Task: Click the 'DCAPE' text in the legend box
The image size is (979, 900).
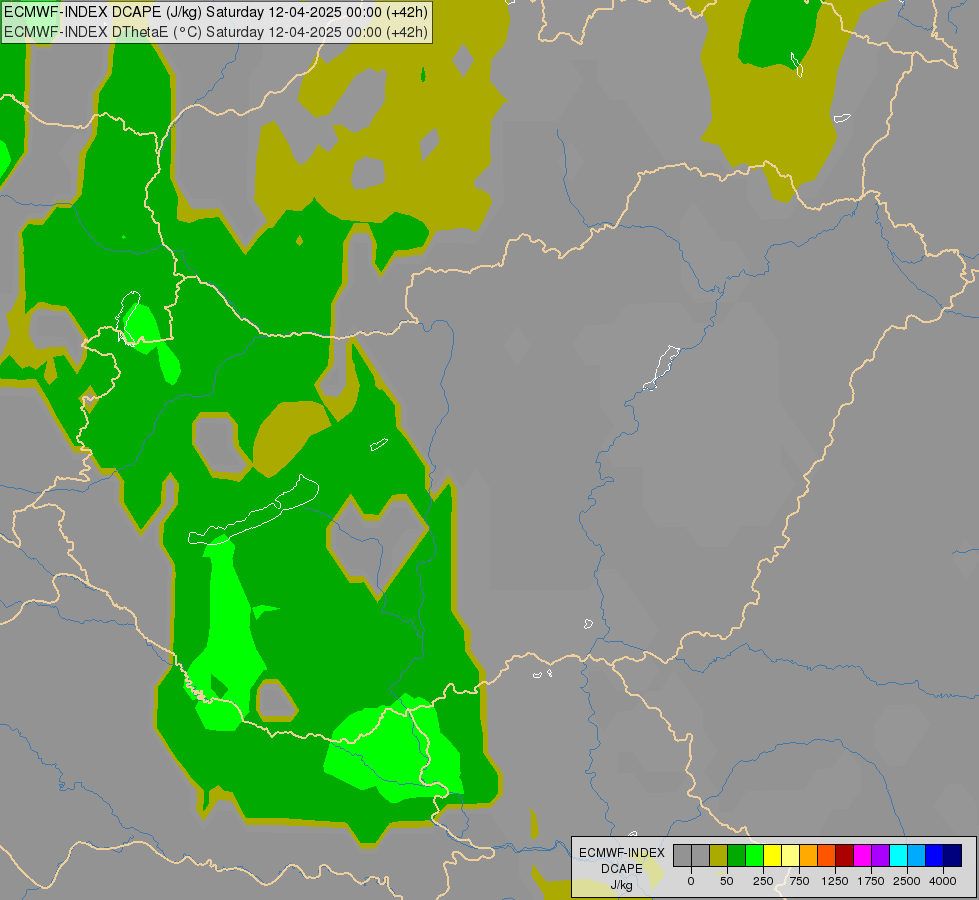Action: (x=622, y=869)
